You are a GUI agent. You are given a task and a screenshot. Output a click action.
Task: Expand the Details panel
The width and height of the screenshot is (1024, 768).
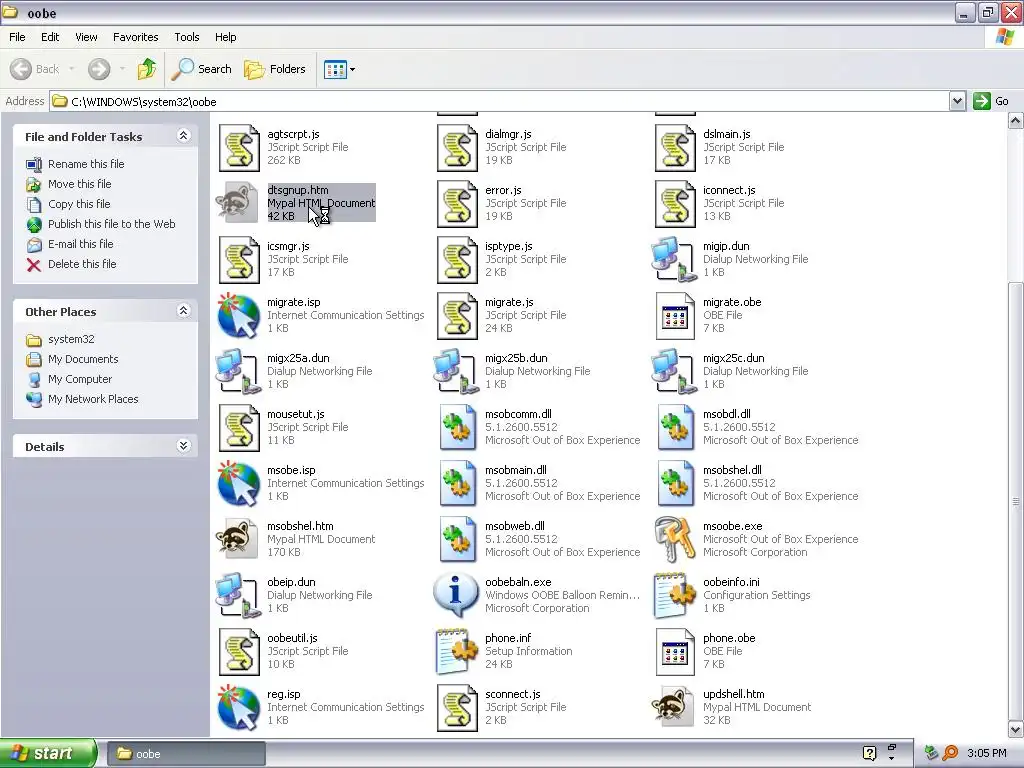pos(184,445)
